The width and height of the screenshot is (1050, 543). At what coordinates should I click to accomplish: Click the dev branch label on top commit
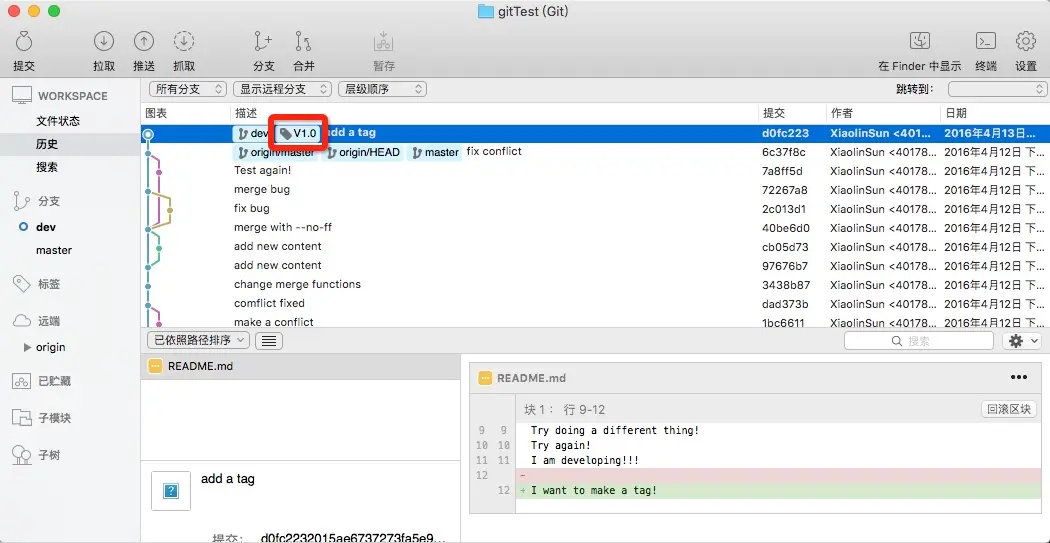click(252, 133)
